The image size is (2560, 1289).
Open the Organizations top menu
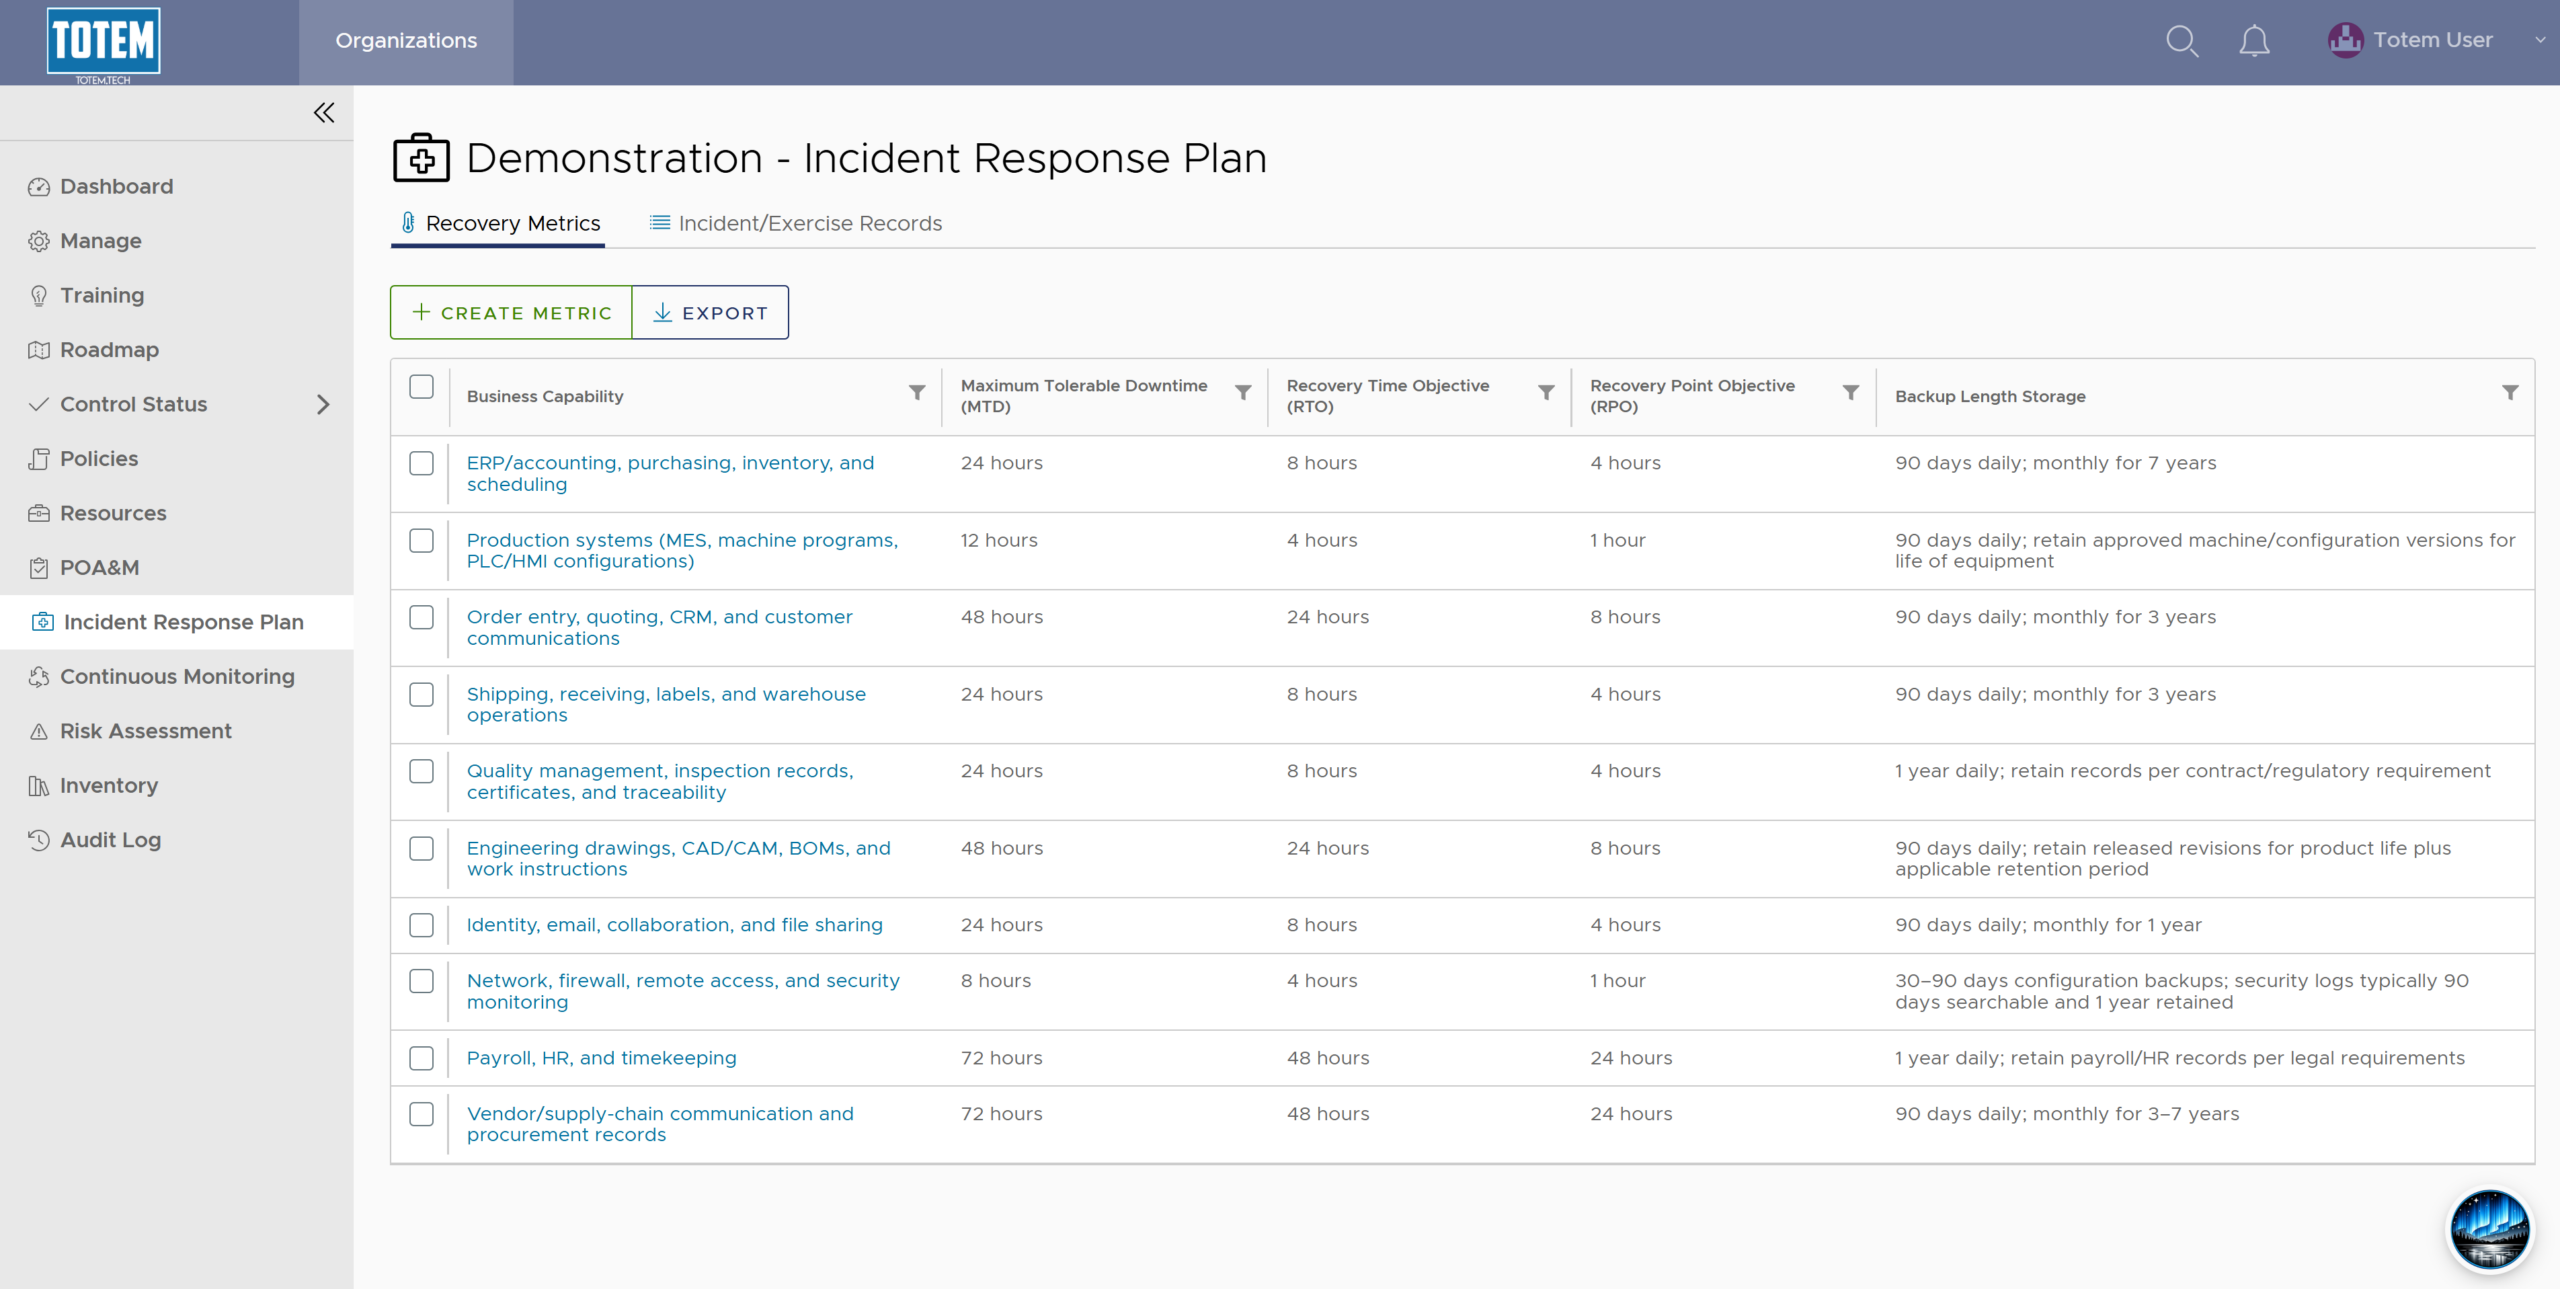(406, 41)
